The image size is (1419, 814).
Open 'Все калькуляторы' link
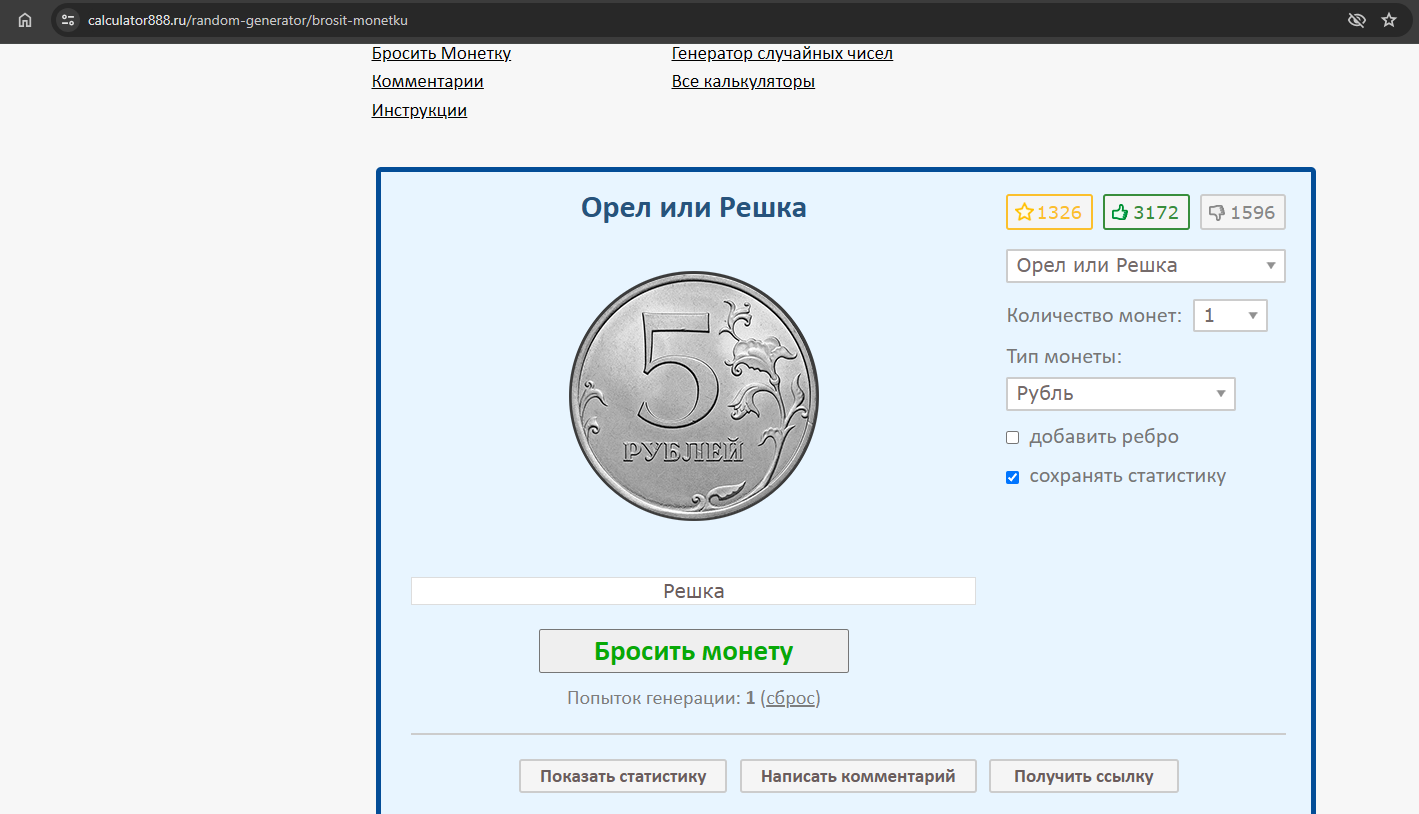(x=743, y=82)
